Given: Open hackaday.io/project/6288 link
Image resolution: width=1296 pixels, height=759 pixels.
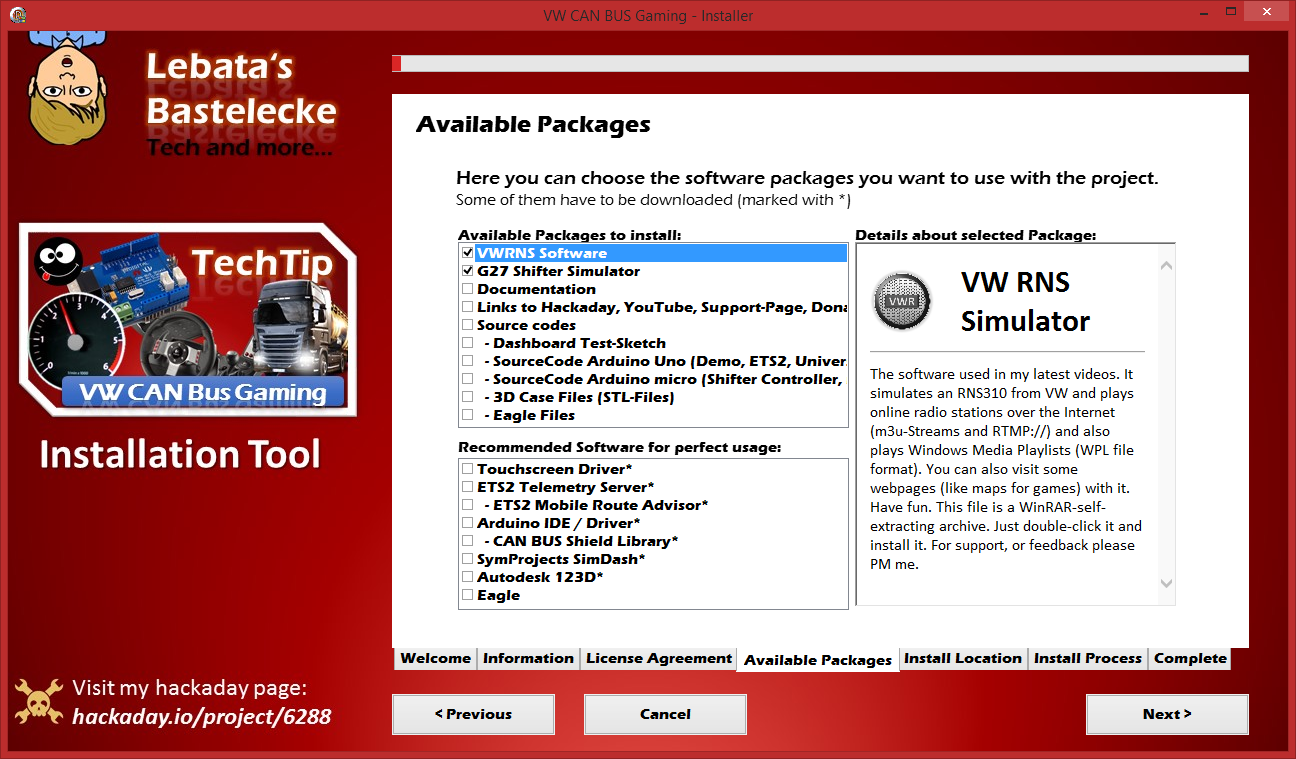Looking at the screenshot, I should pos(201,716).
